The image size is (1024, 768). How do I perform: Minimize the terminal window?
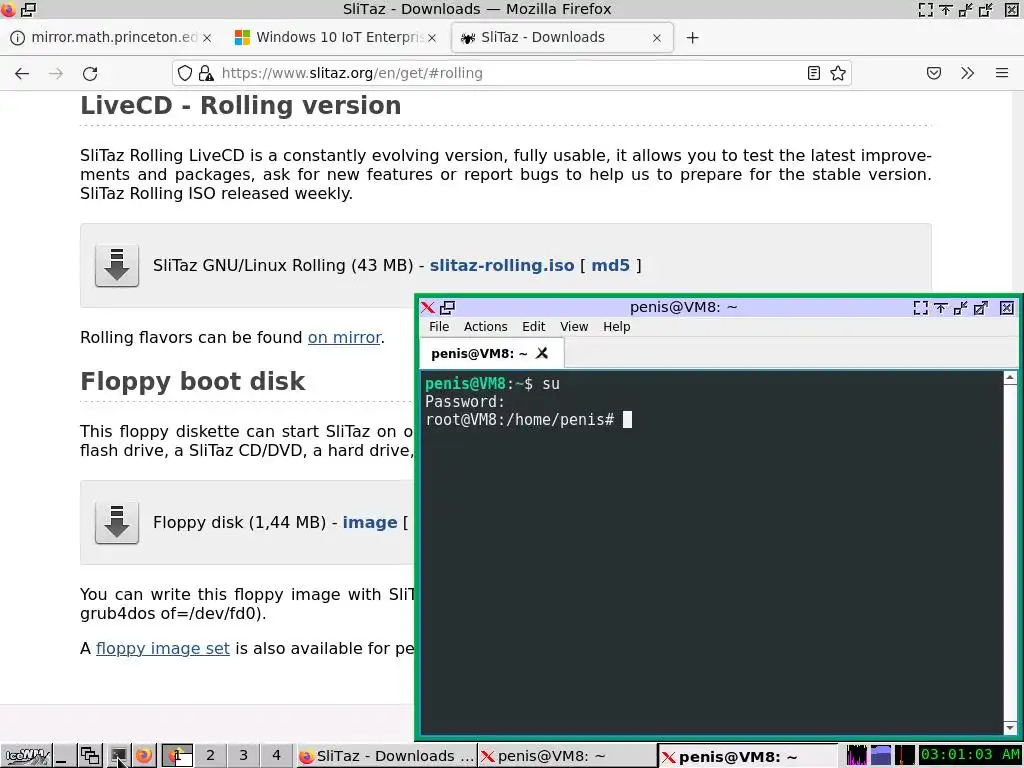pos(961,308)
